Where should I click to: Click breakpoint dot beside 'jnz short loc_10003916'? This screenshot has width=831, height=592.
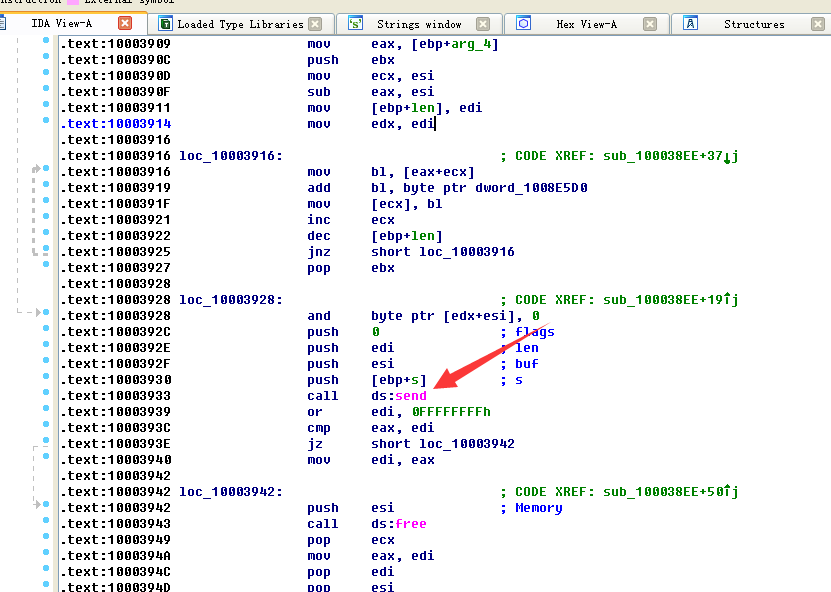pos(46,248)
